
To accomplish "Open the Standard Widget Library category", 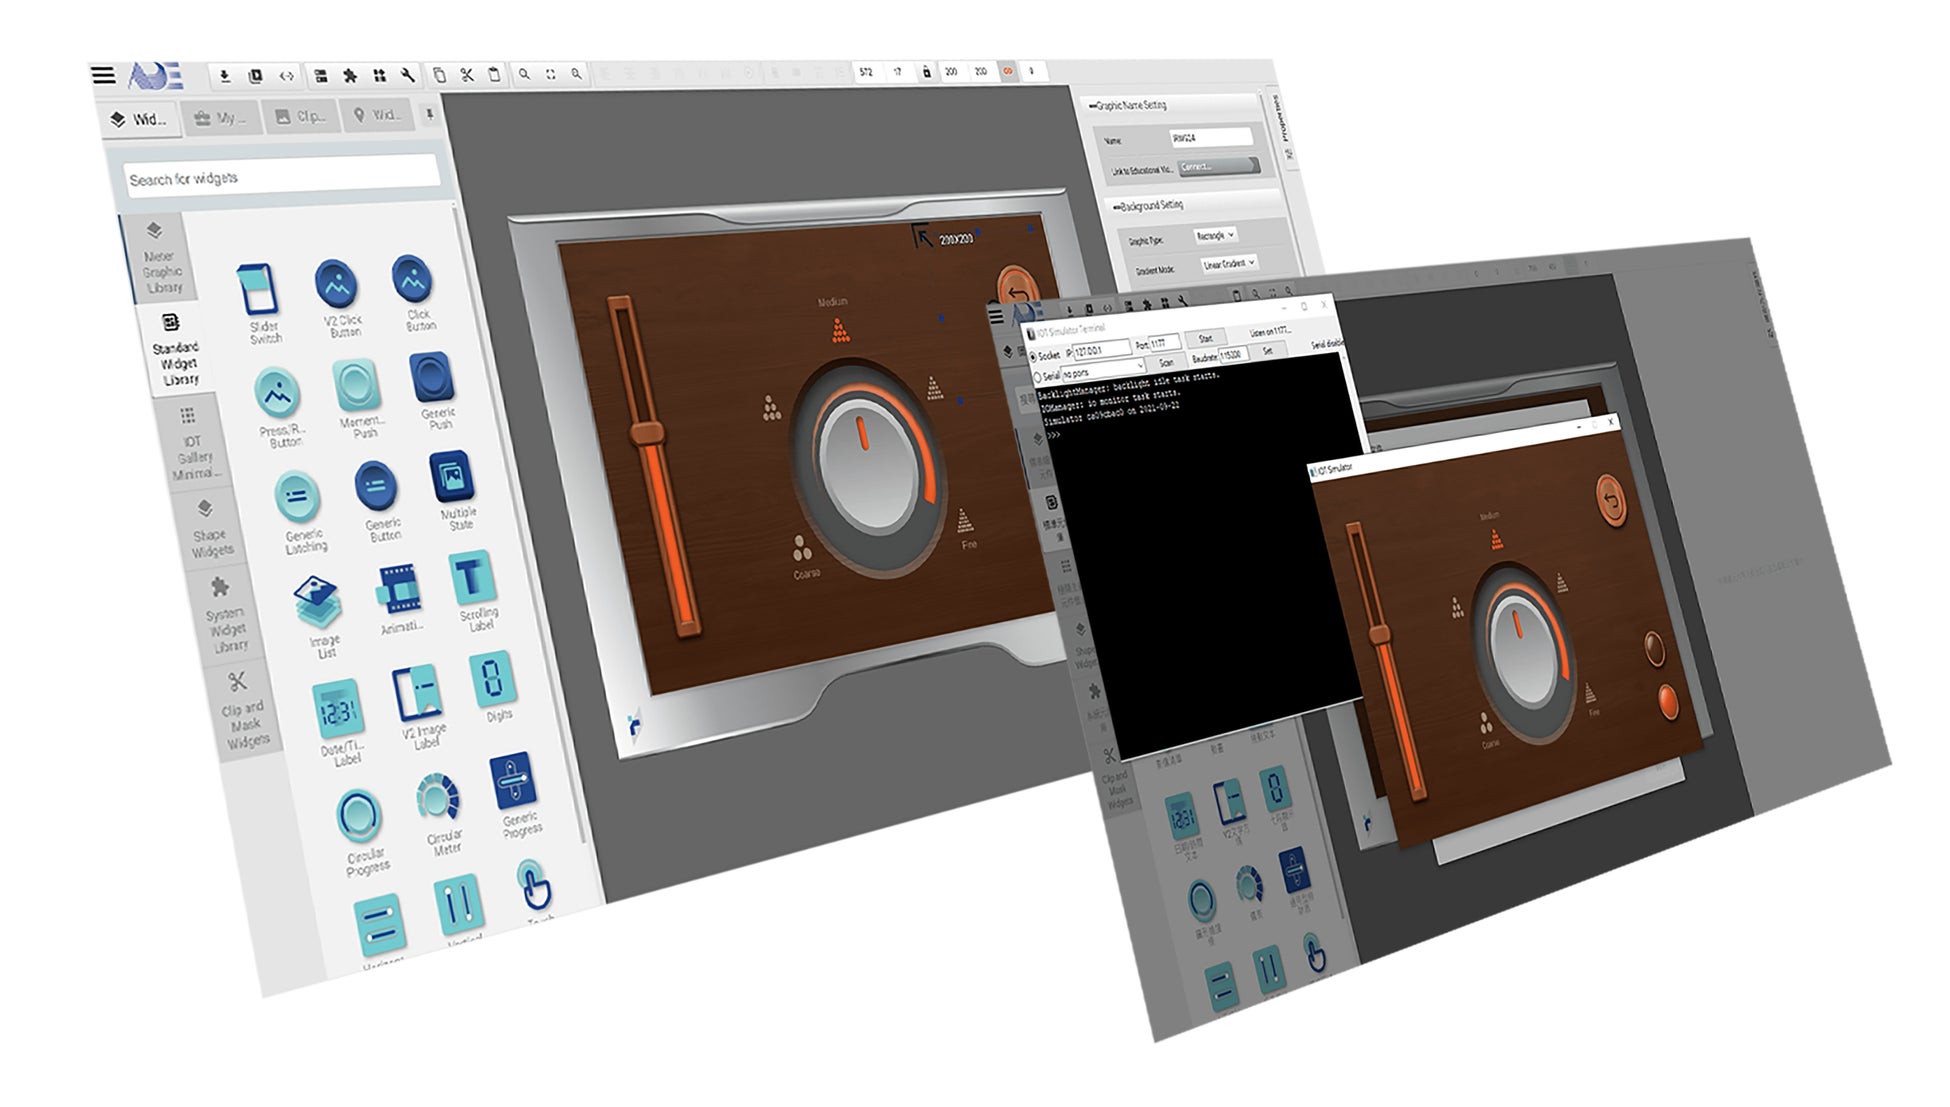I will tap(175, 348).
